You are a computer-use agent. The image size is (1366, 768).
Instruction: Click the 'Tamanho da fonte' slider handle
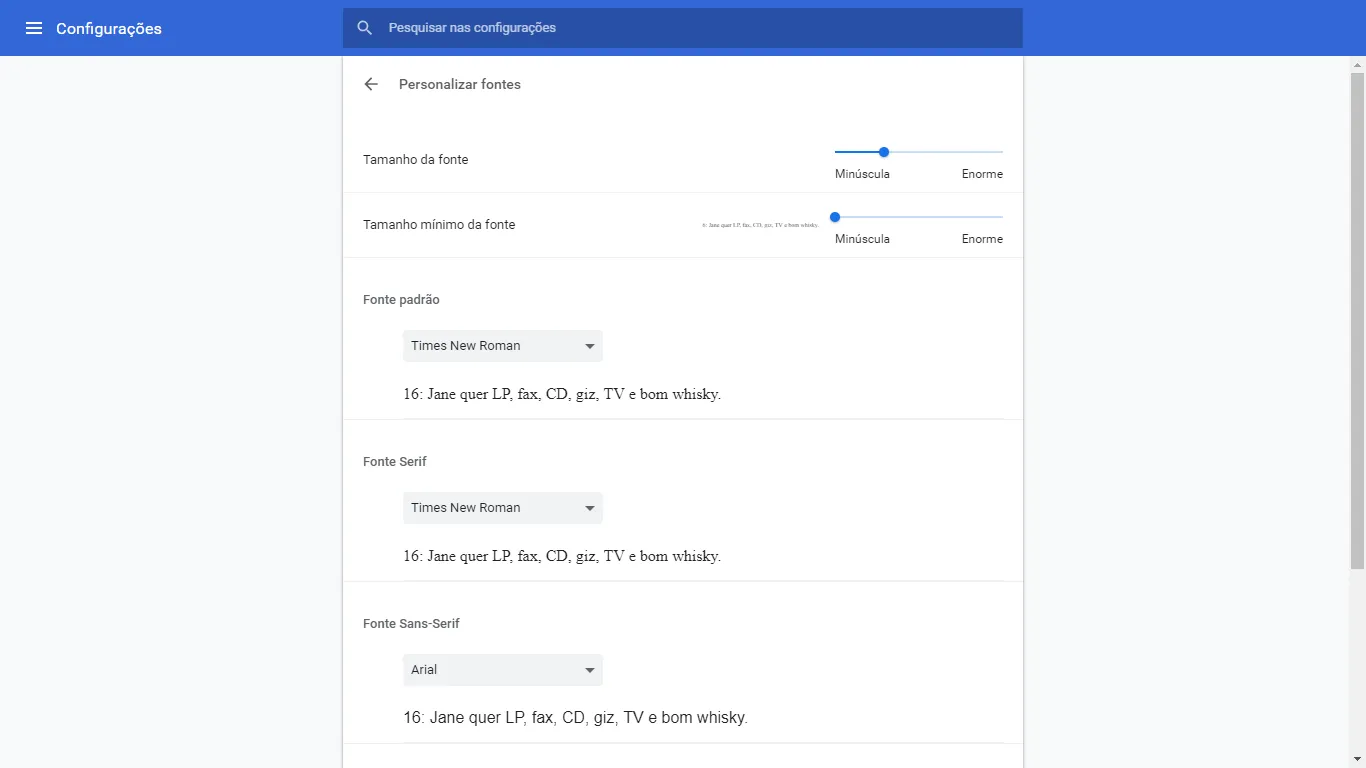point(884,152)
